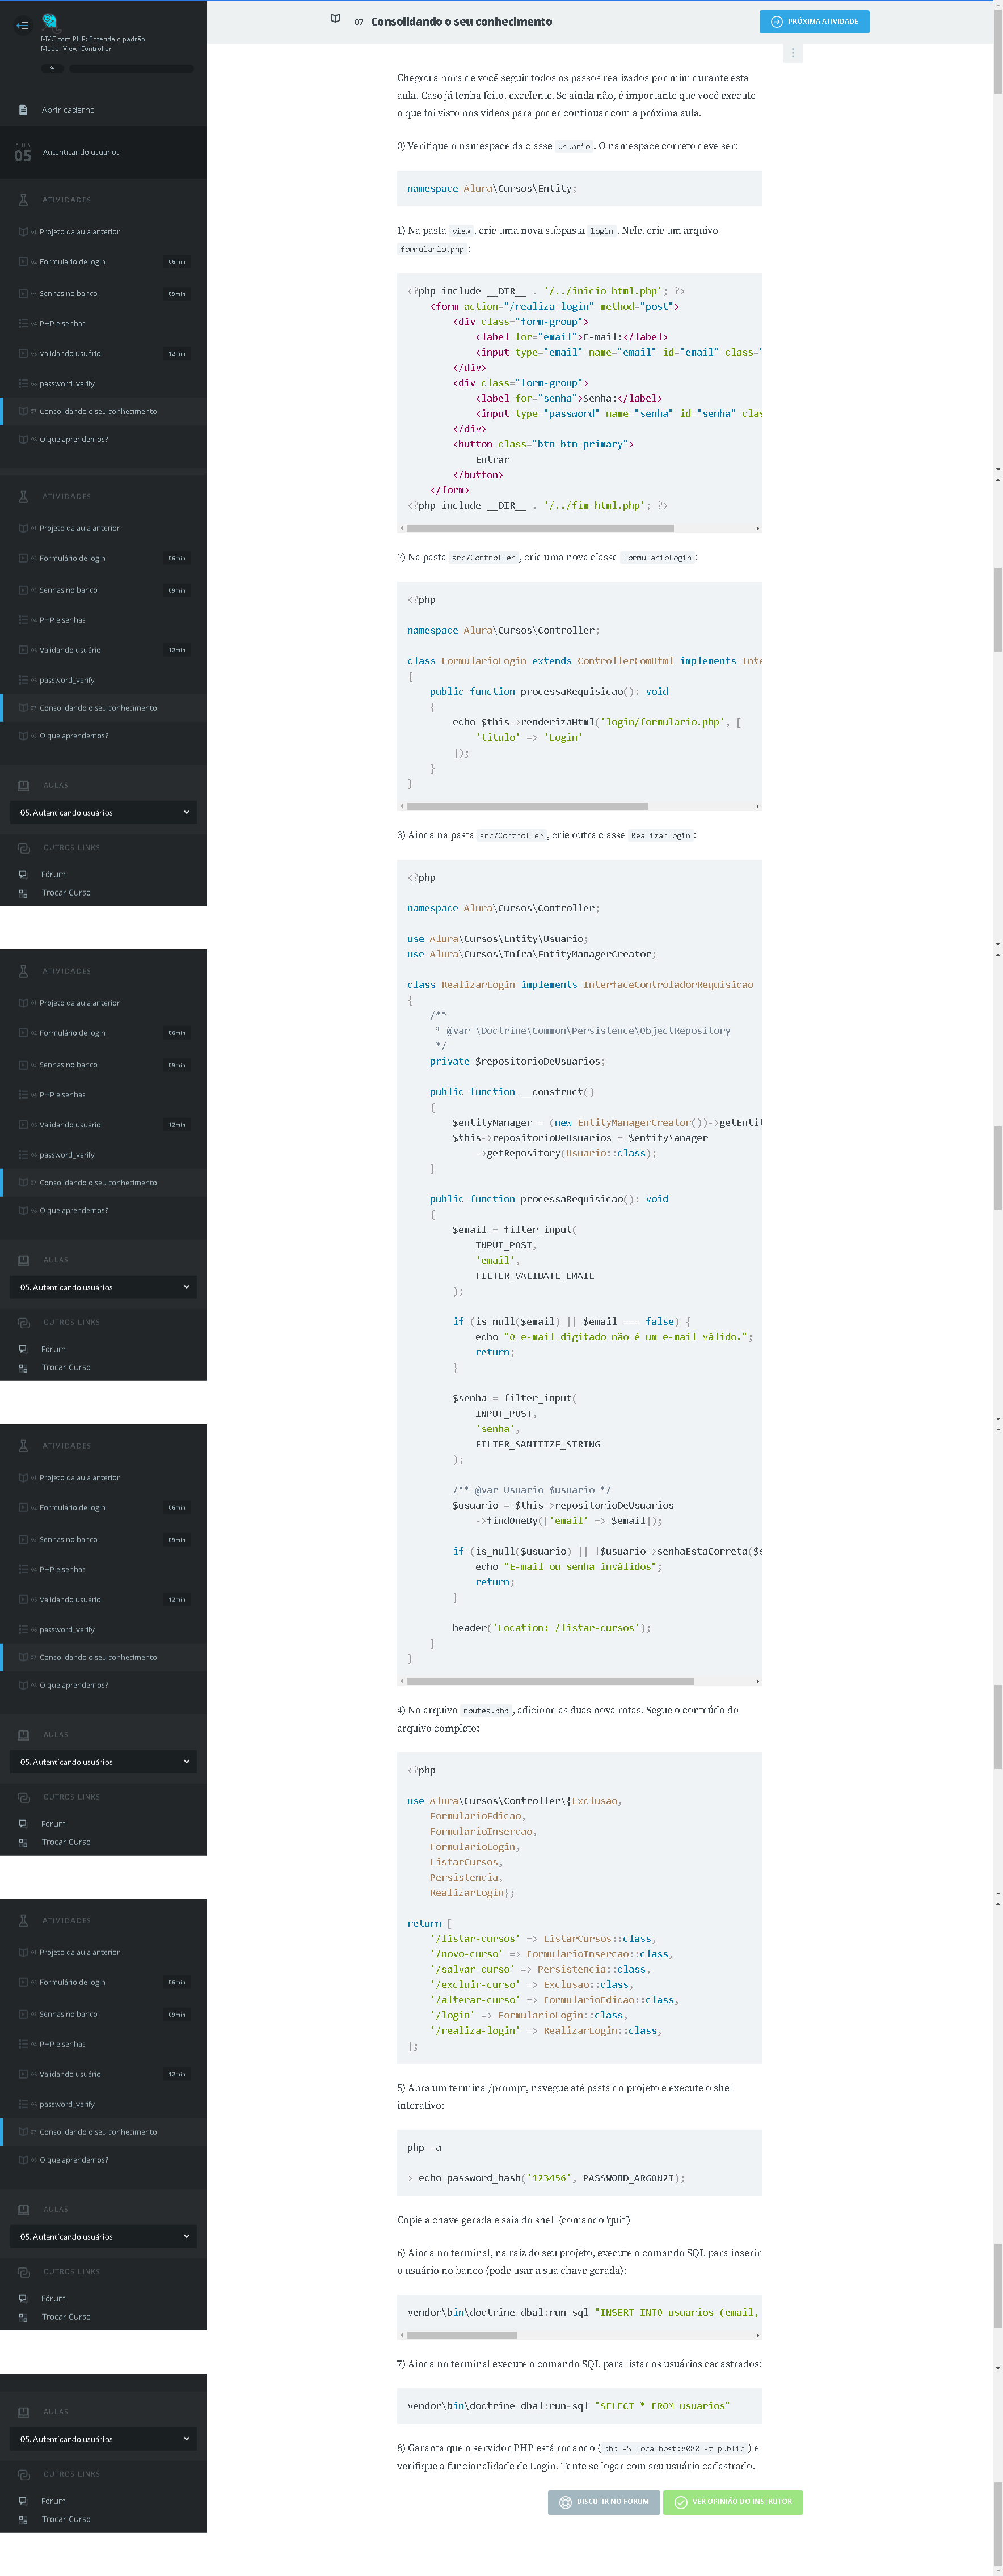Screen dimensions: 1003x2576
Task: Go to next activity with Próxima Atividade
Action: point(814,22)
